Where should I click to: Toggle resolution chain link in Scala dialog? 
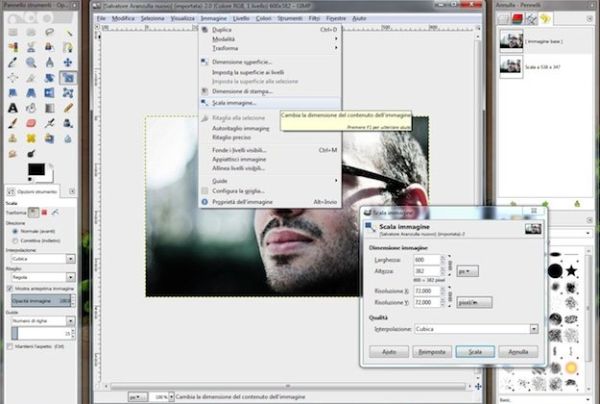(x=450, y=296)
